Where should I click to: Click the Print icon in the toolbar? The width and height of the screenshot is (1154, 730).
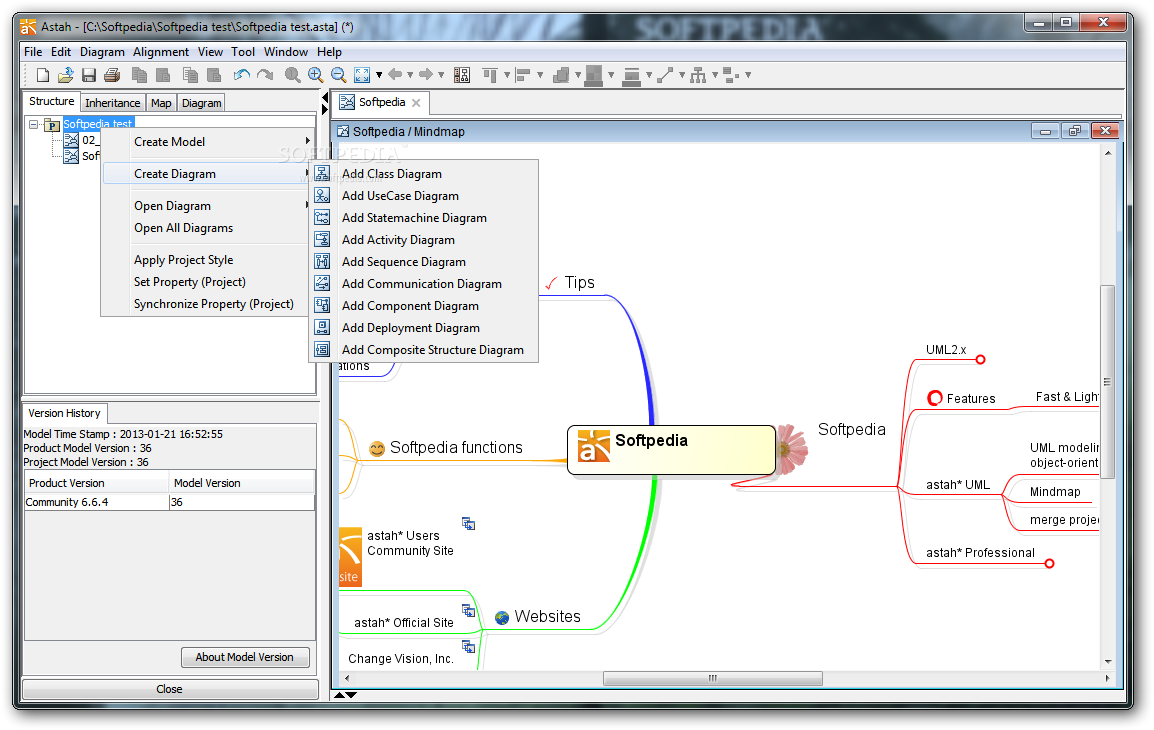point(112,75)
